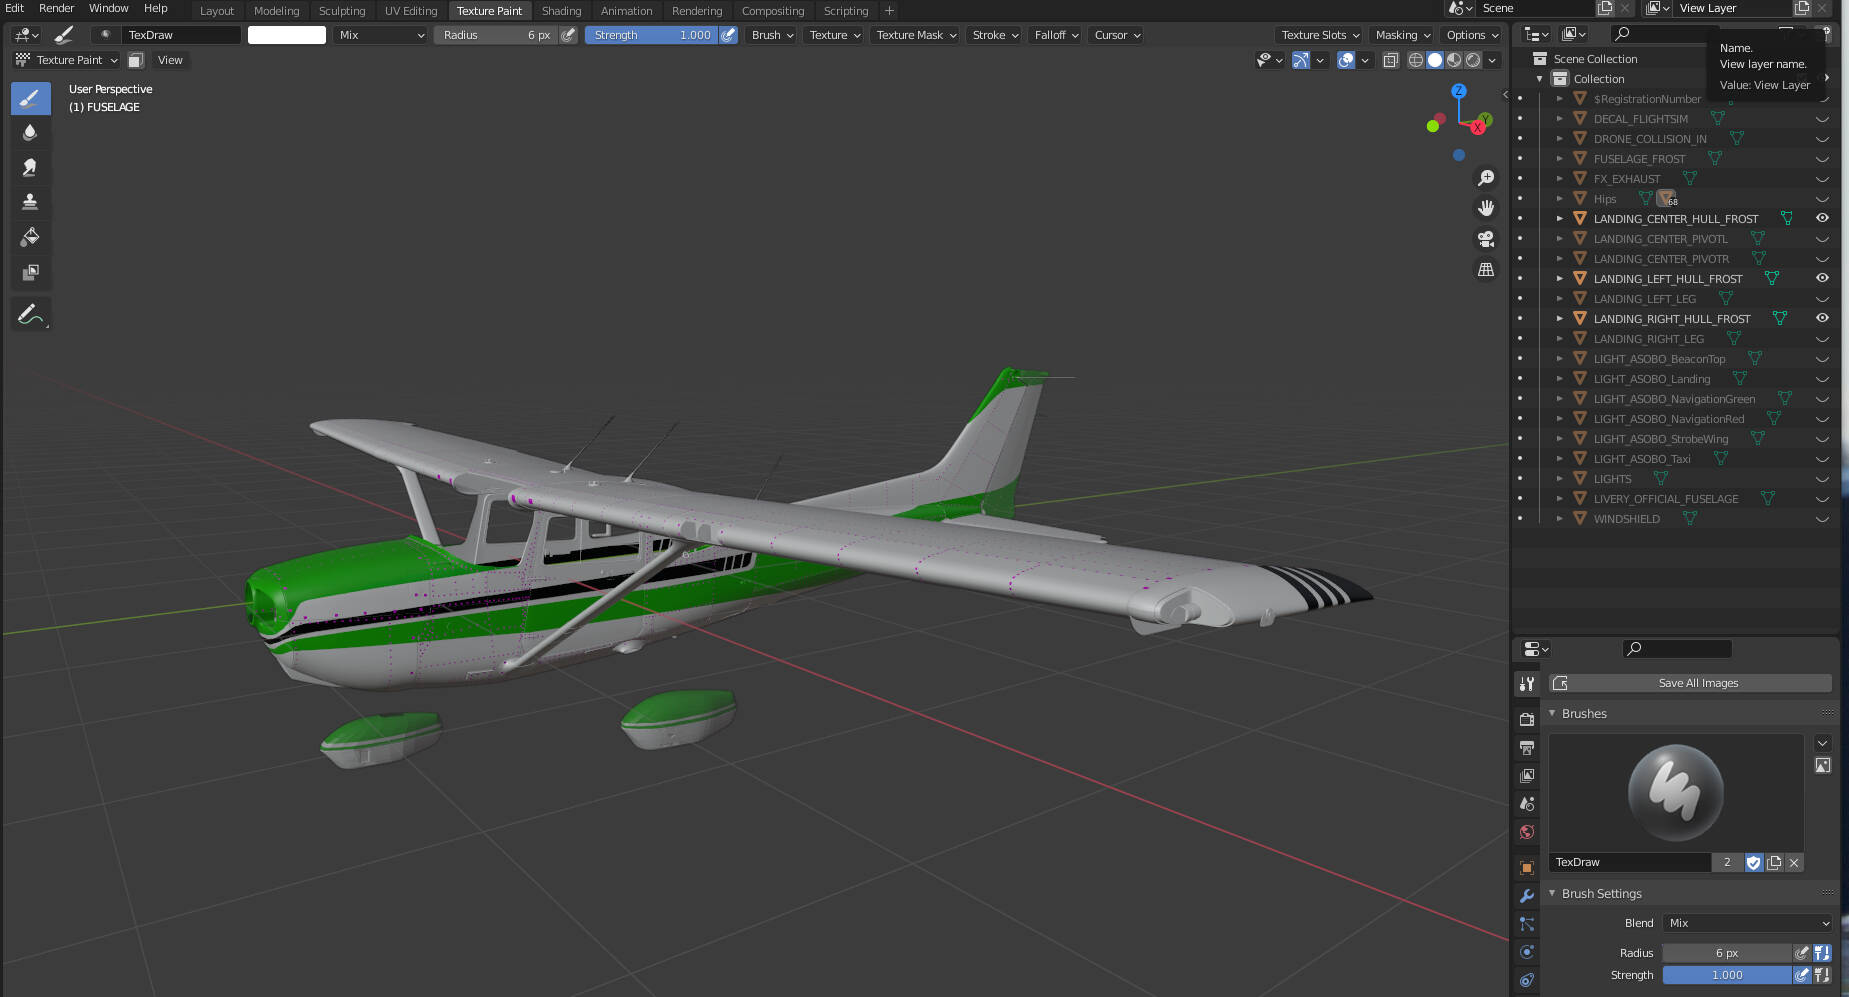Open the Texture Paint mode dropdown
The height and width of the screenshot is (997, 1849).
(x=67, y=60)
